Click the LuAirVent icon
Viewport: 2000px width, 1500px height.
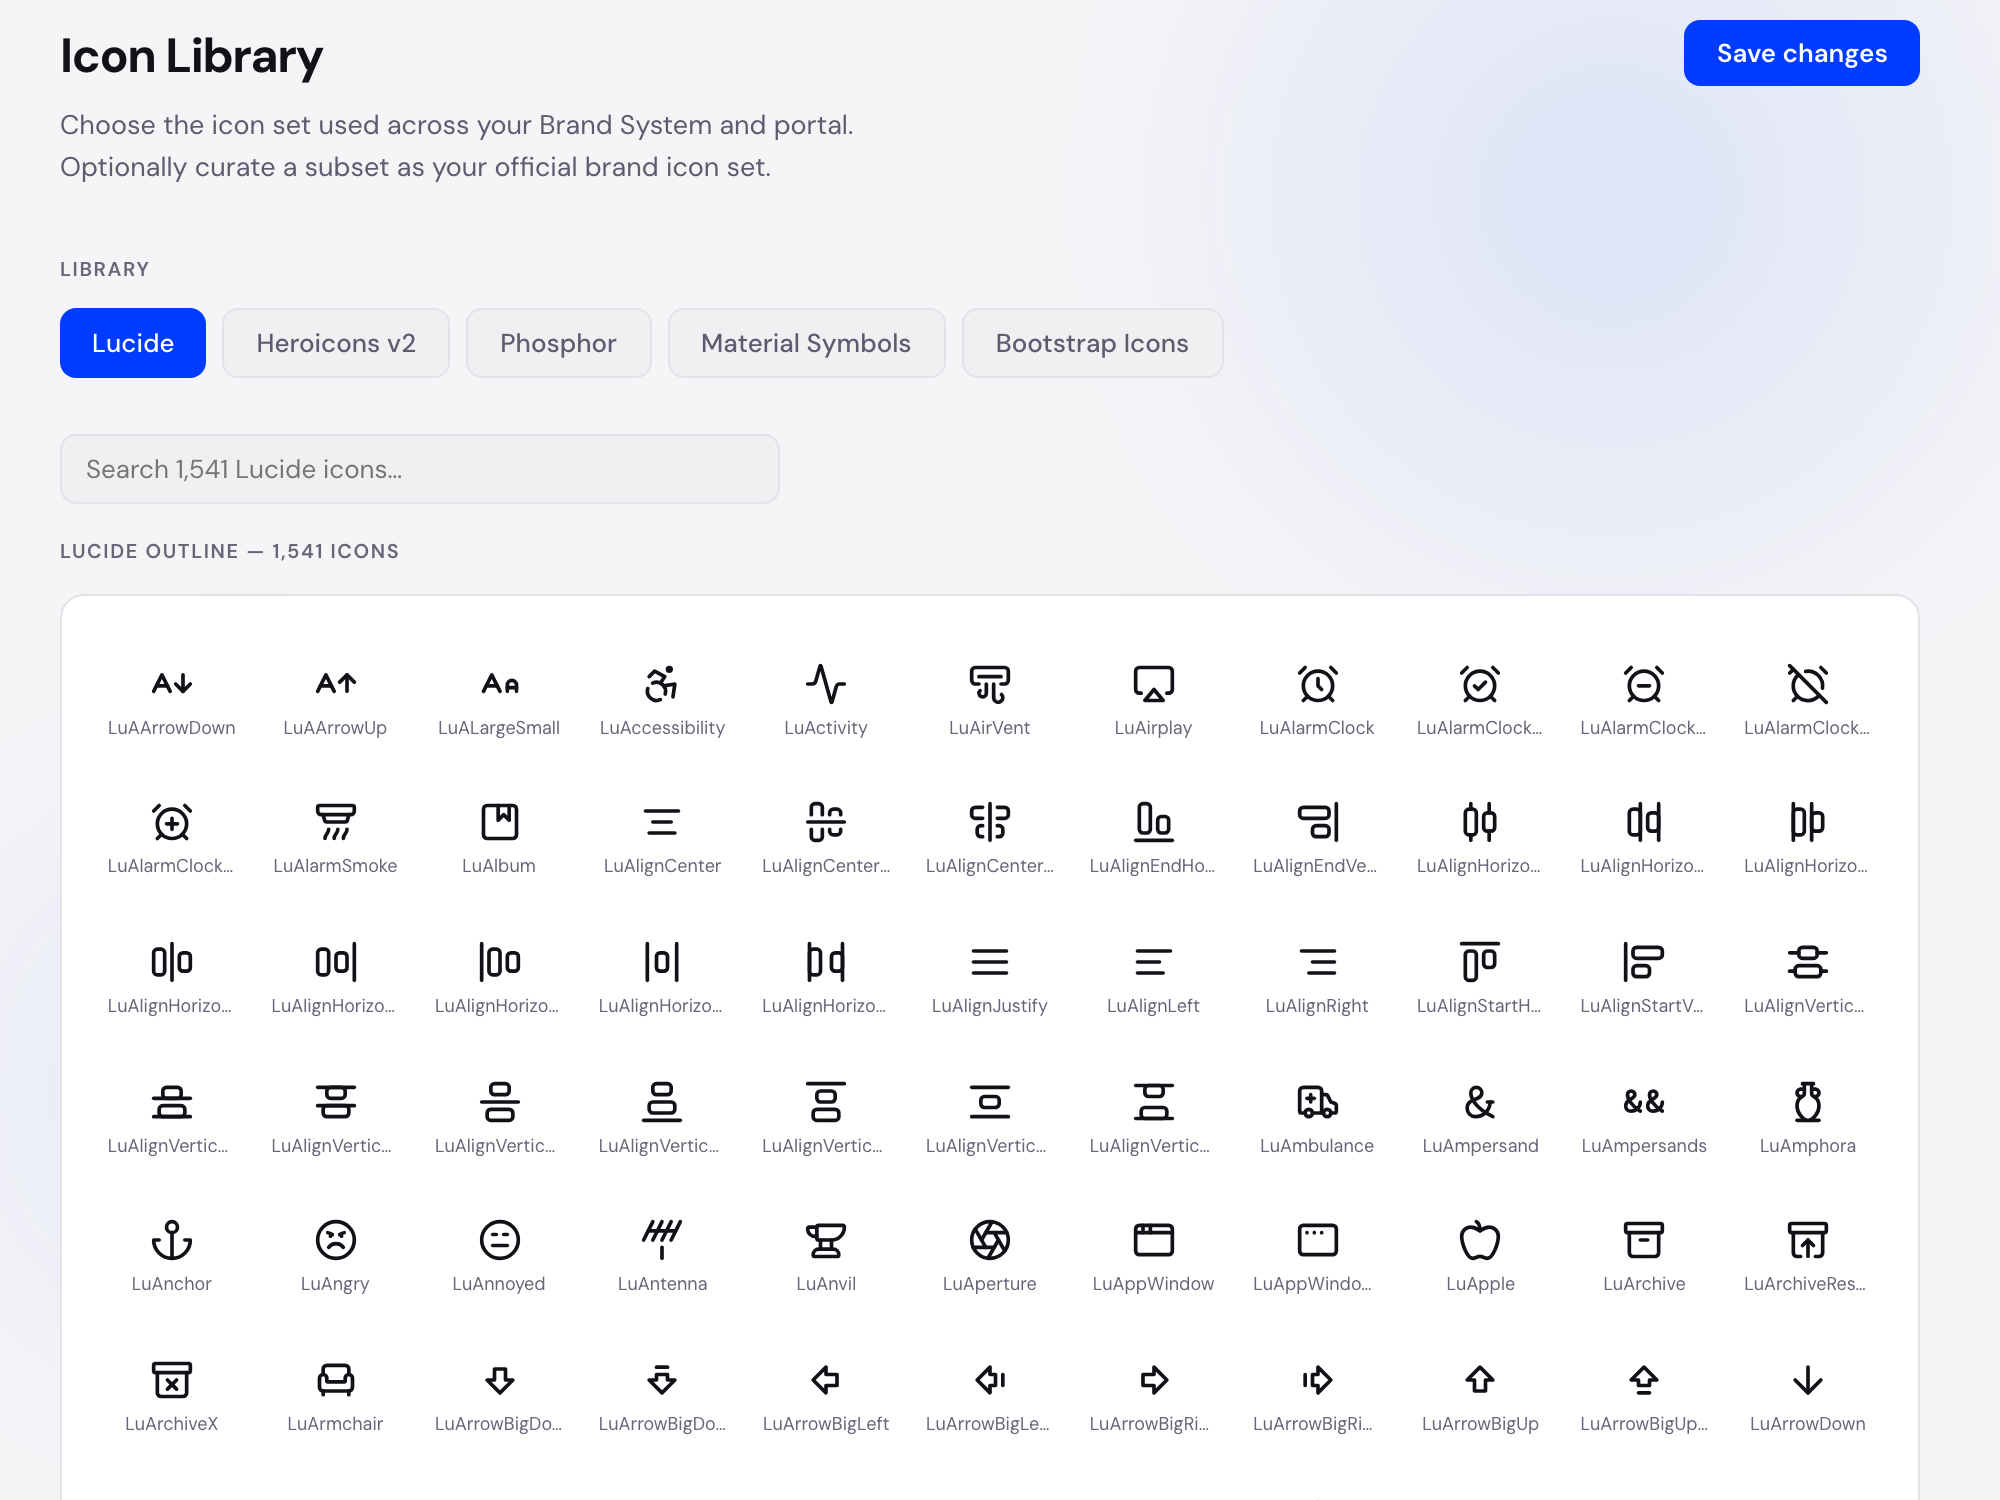click(990, 685)
